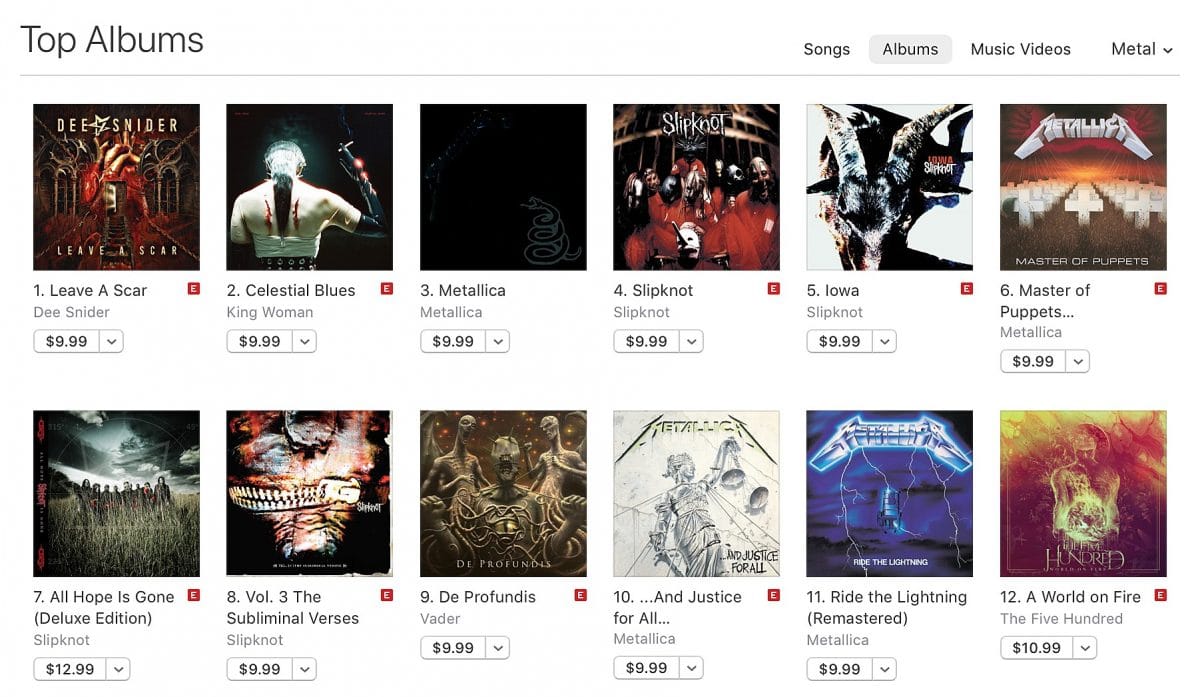Viewport: 1200px width, 697px height.
Task: Open the King Woman artist link
Action: click(x=270, y=312)
